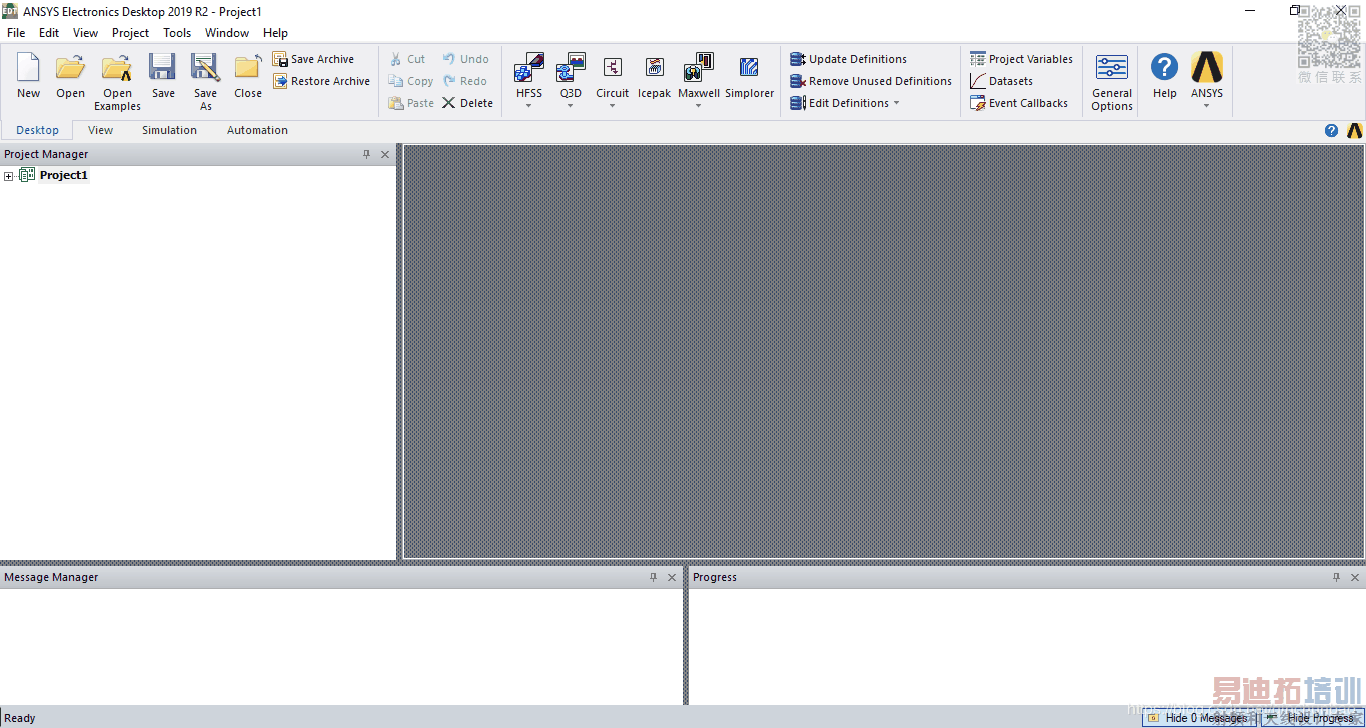Toggle the Message Manager pin
Image resolution: width=1366 pixels, height=728 pixels.
pos(653,577)
